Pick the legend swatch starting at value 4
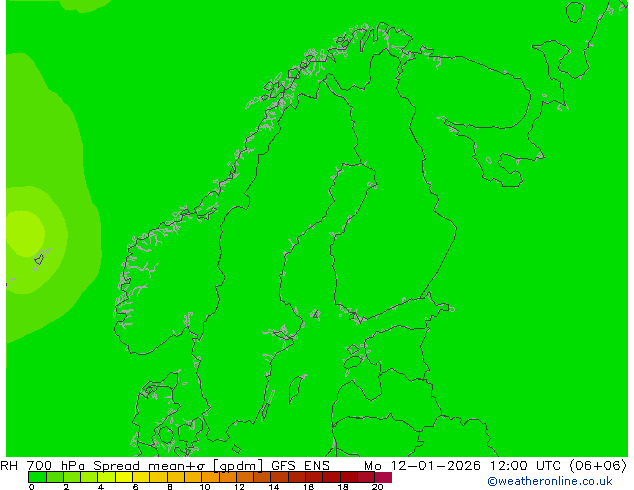The width and height of the screenshot is (634, 490). tap(106, 477)
